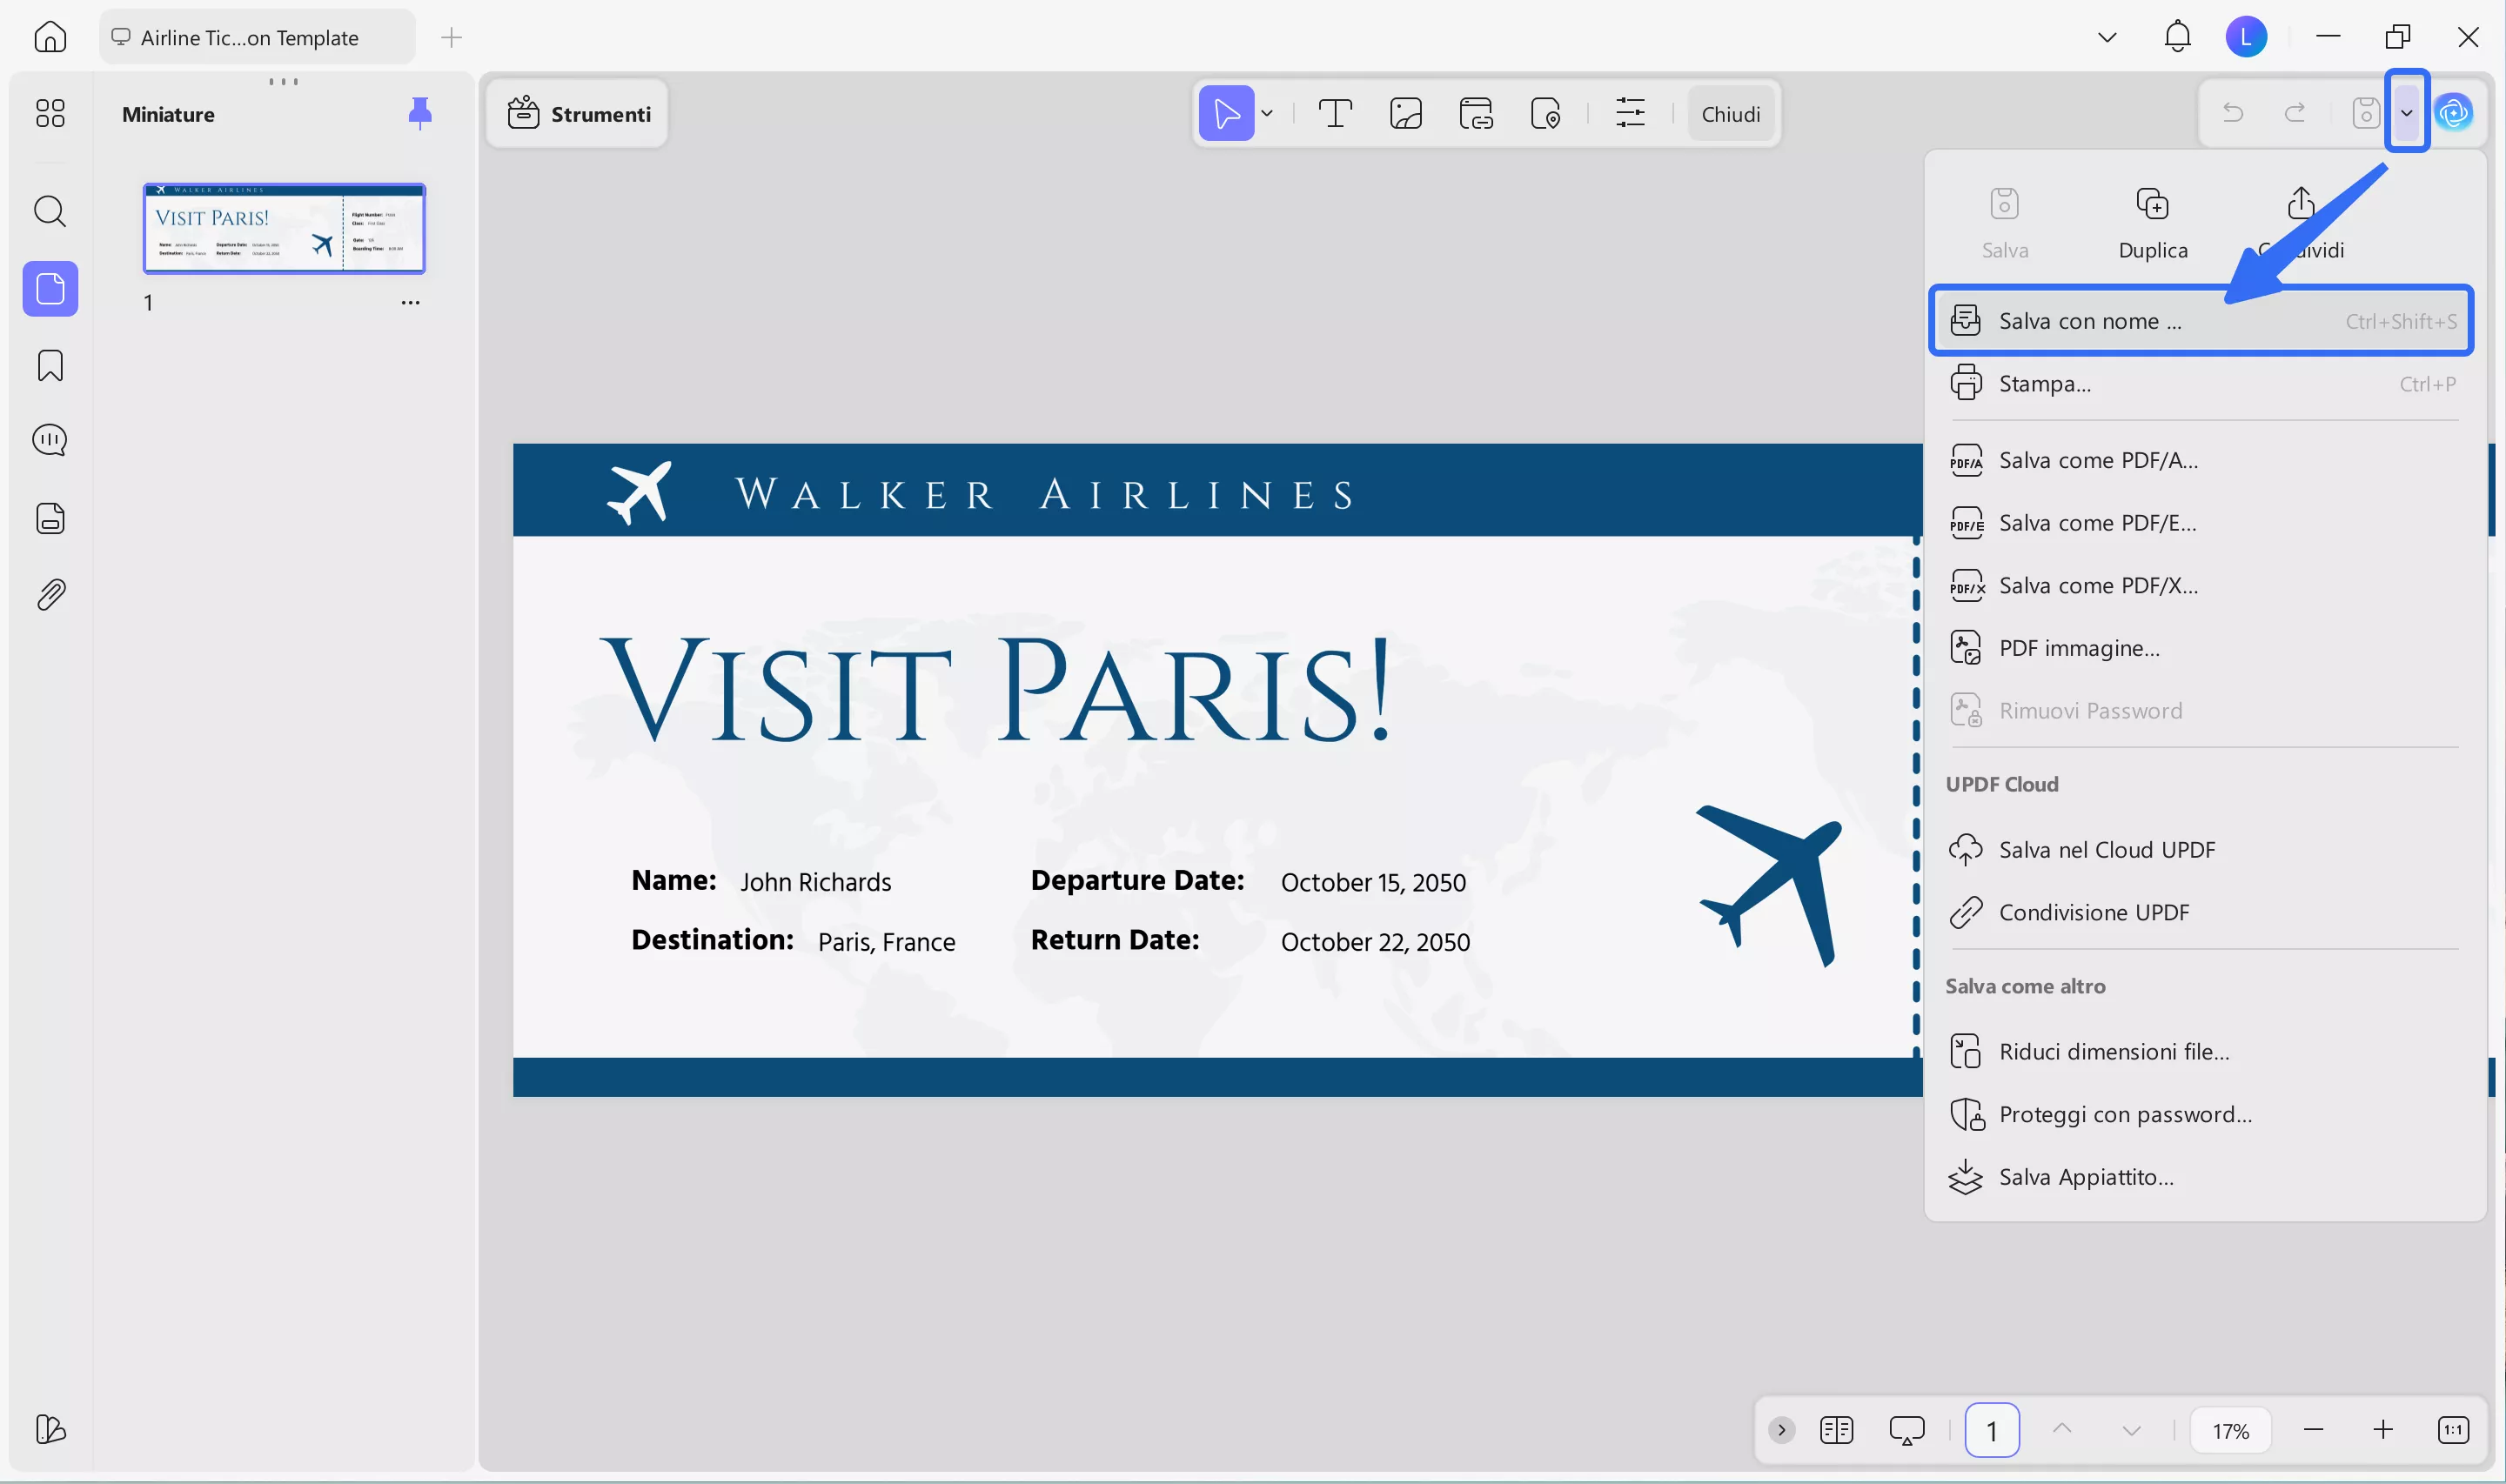
Task: Click the zoom in plus button
Action: [2383, 1430]
